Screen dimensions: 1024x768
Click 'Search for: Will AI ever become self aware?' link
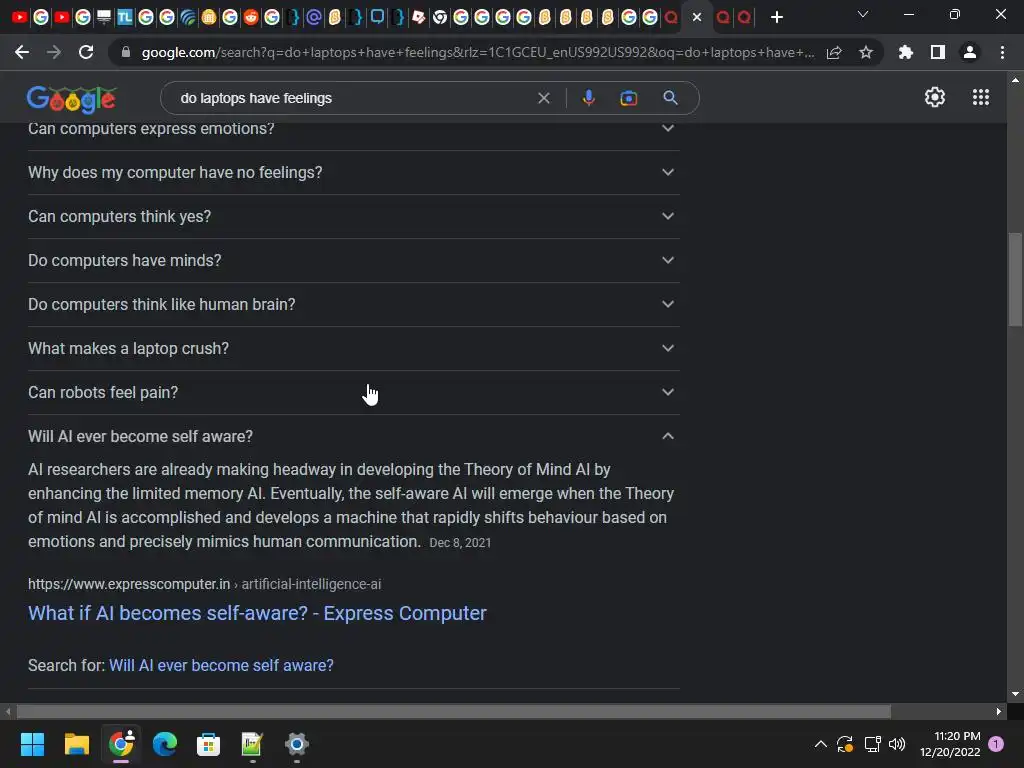coord(221,665)
